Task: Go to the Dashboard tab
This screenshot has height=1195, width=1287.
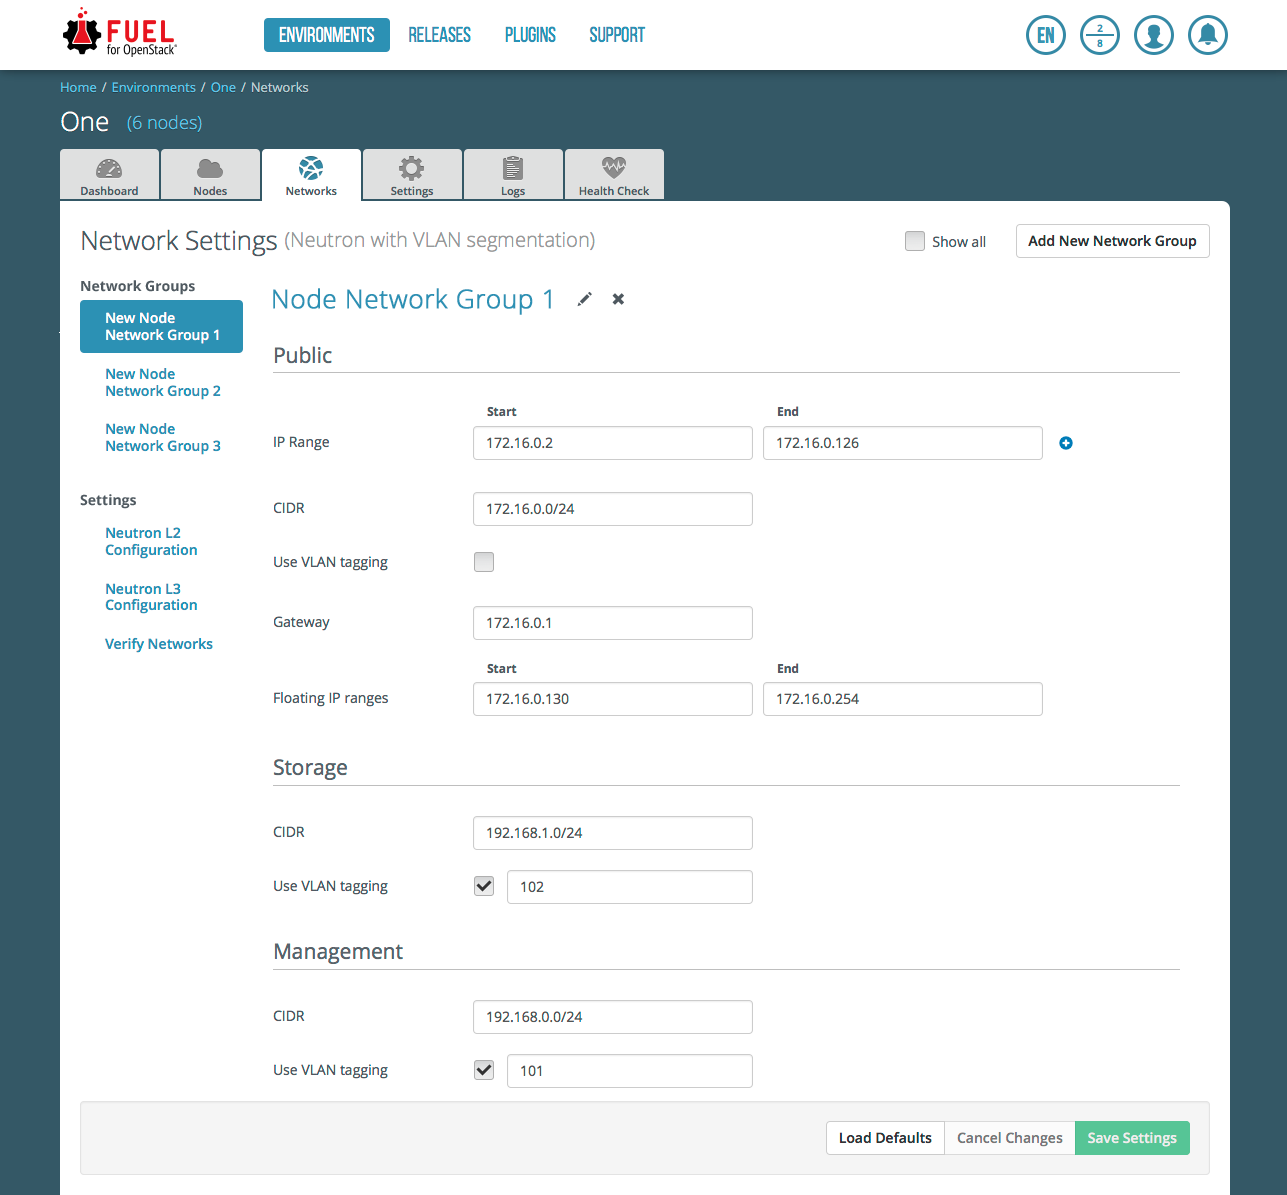Action: point(109,176)
